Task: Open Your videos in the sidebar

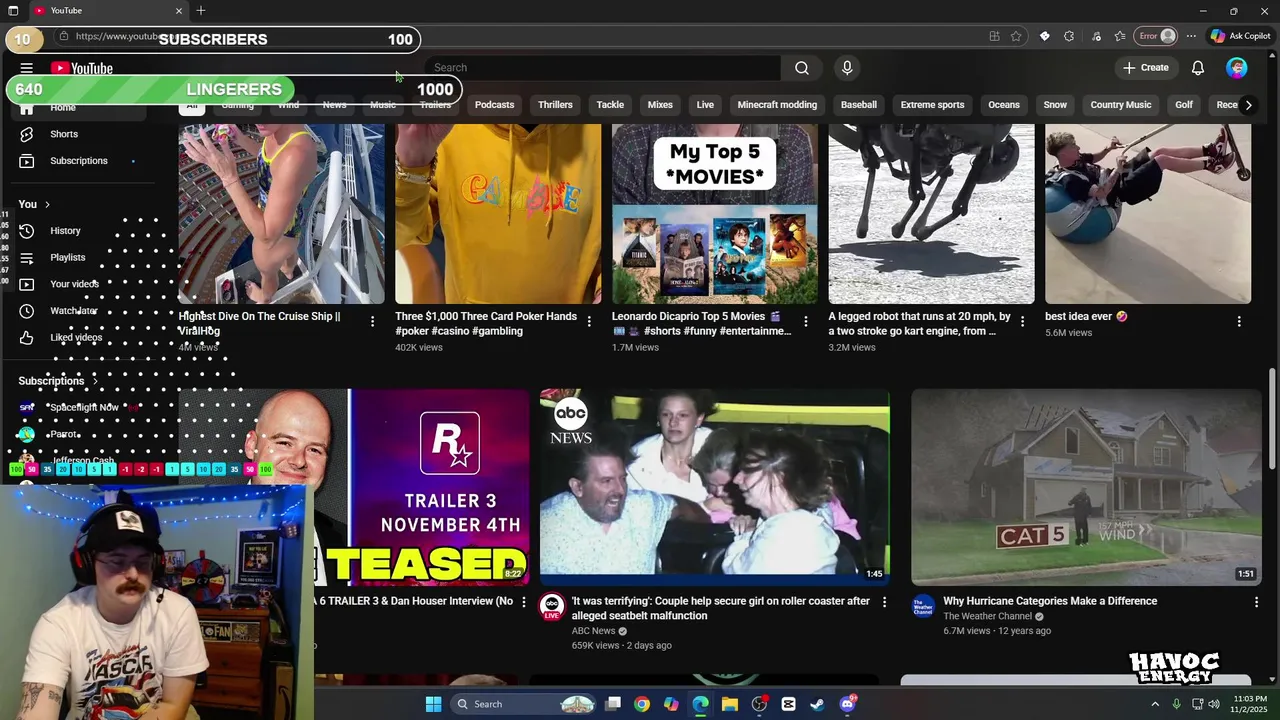Action: pyautogui.click(x=74, y=284)
